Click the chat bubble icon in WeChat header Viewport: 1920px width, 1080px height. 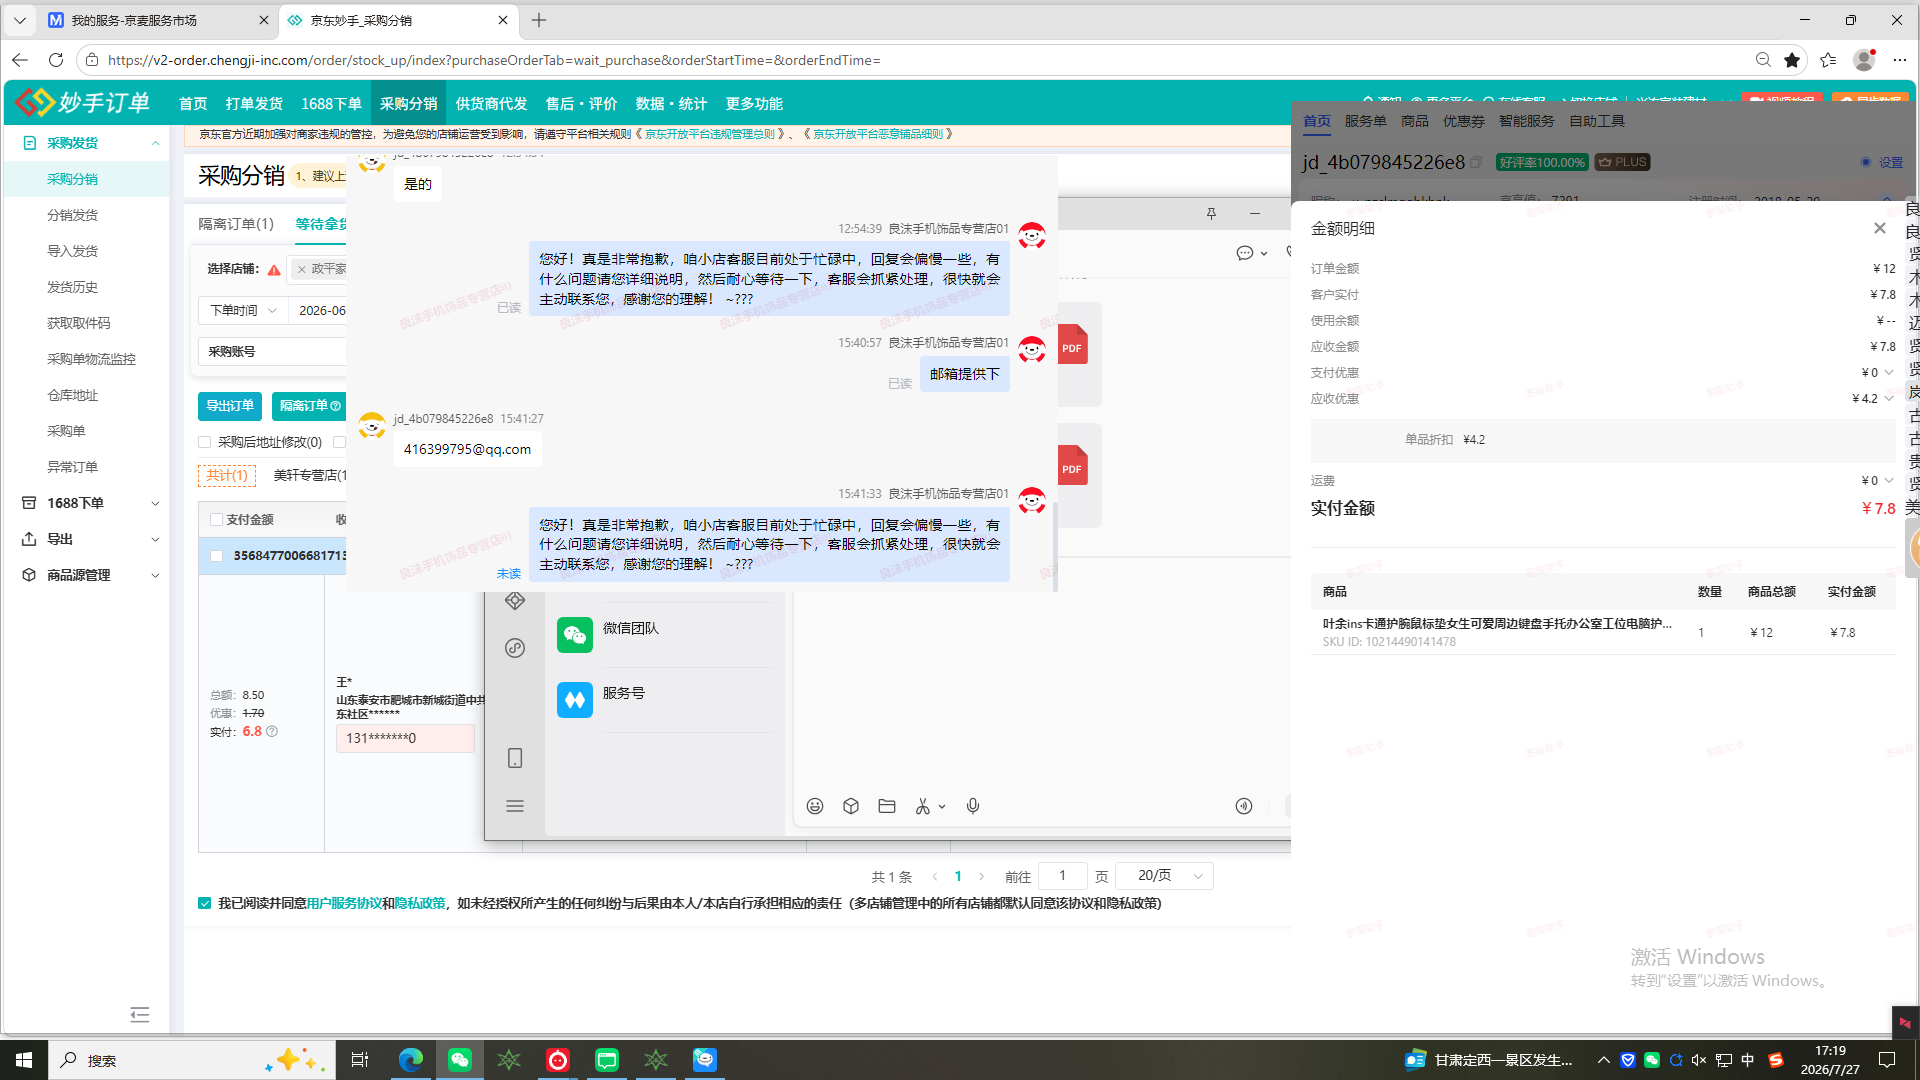[1245, 253]
